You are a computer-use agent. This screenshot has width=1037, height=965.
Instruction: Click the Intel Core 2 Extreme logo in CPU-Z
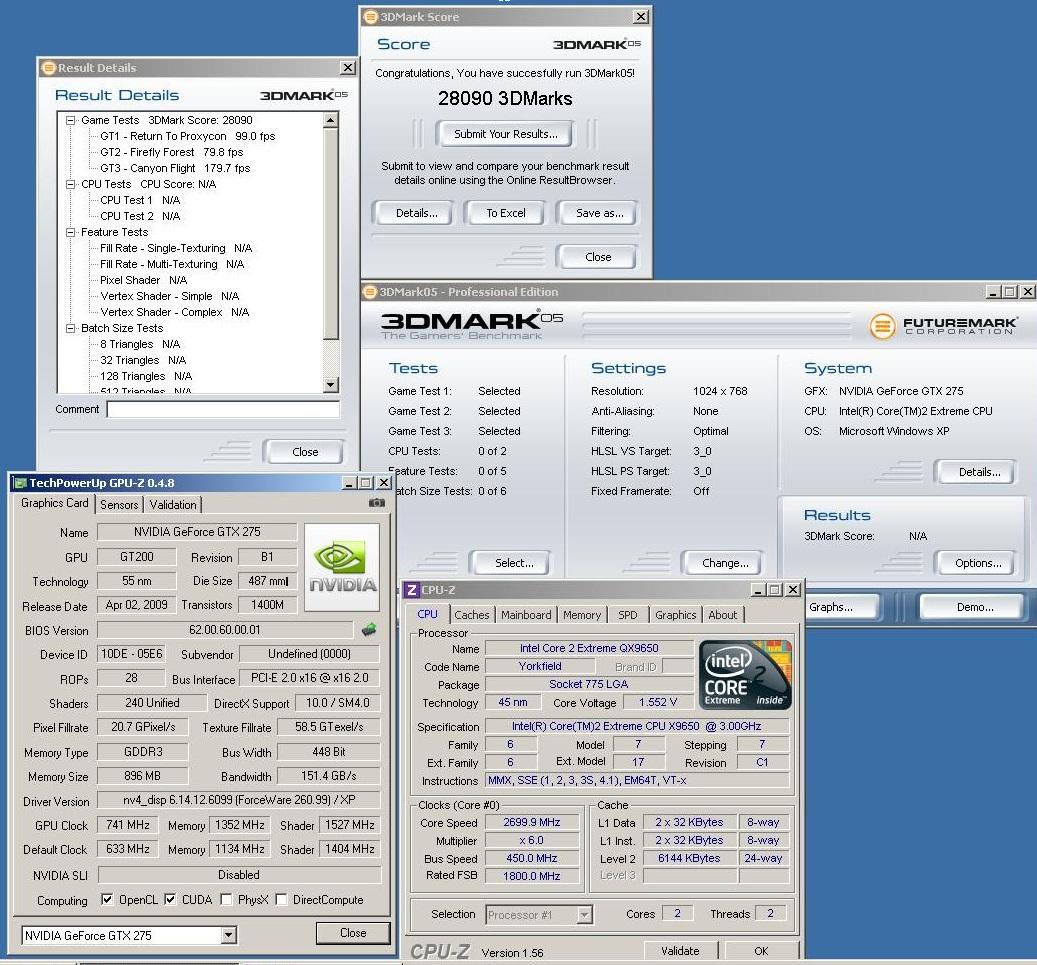pyautogui.click(x=745, y=675)
